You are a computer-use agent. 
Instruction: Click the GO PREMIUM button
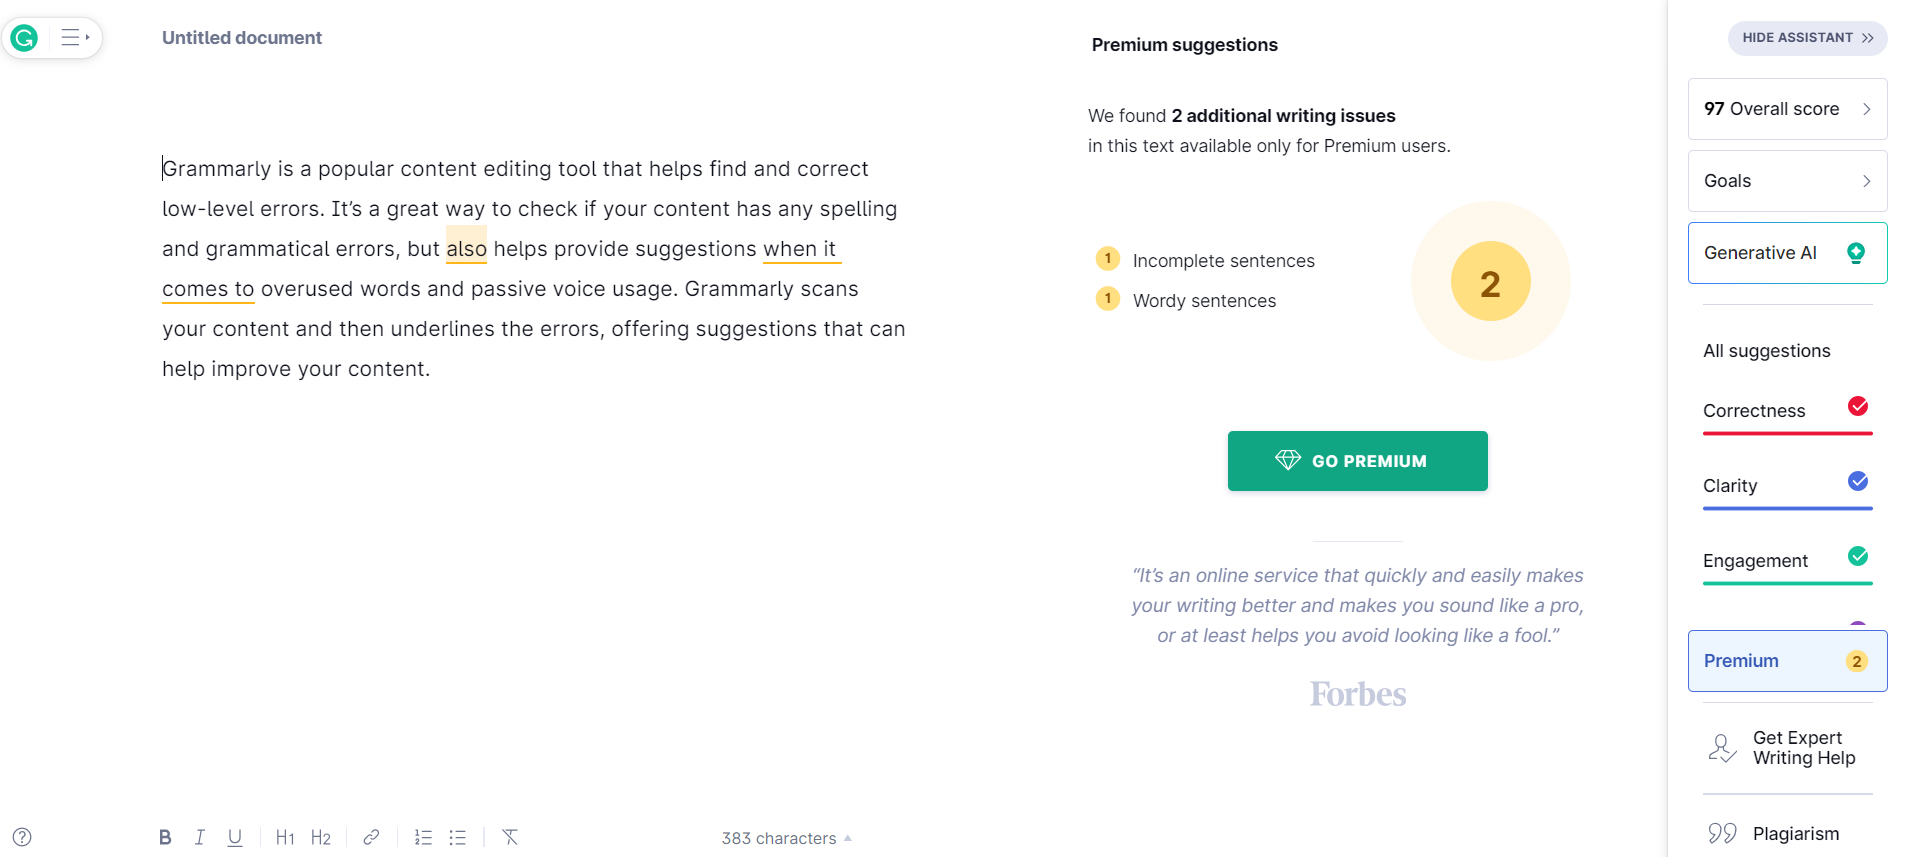point(1357,461)
